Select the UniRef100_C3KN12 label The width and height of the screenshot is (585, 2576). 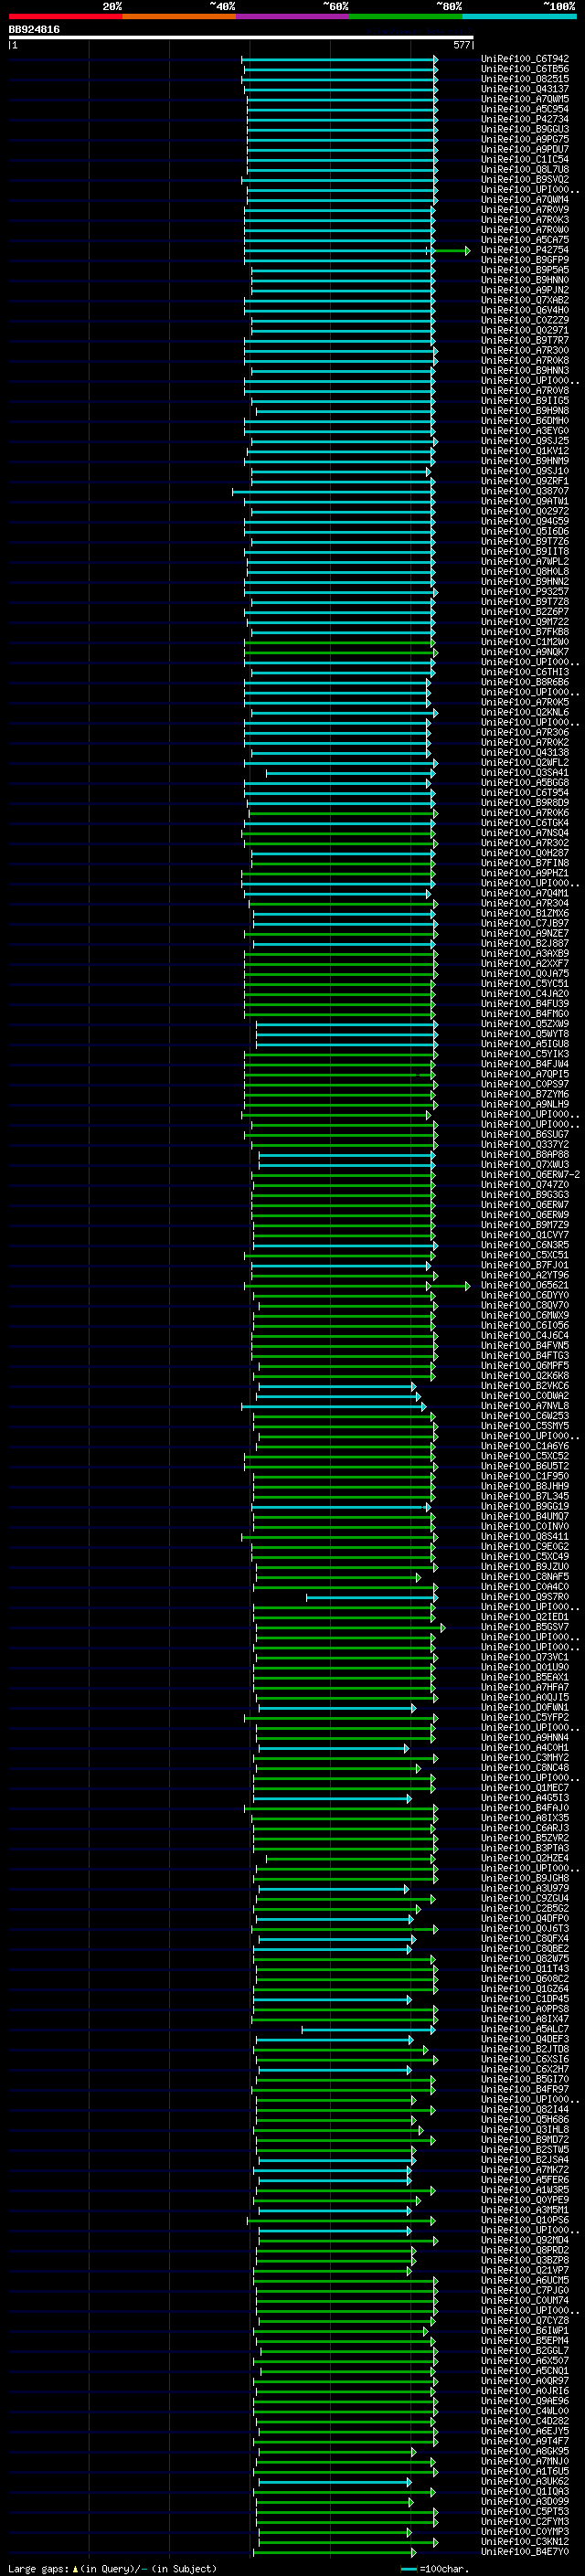(x=525, y=2542)
